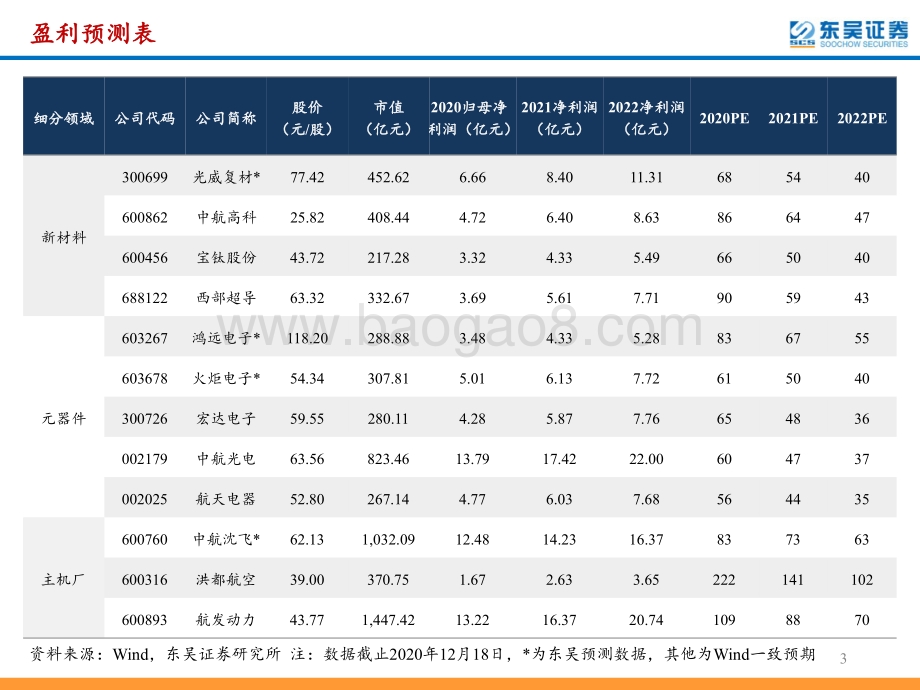
Task: Click the 细分领域 column header
Action: pos(64,119)
